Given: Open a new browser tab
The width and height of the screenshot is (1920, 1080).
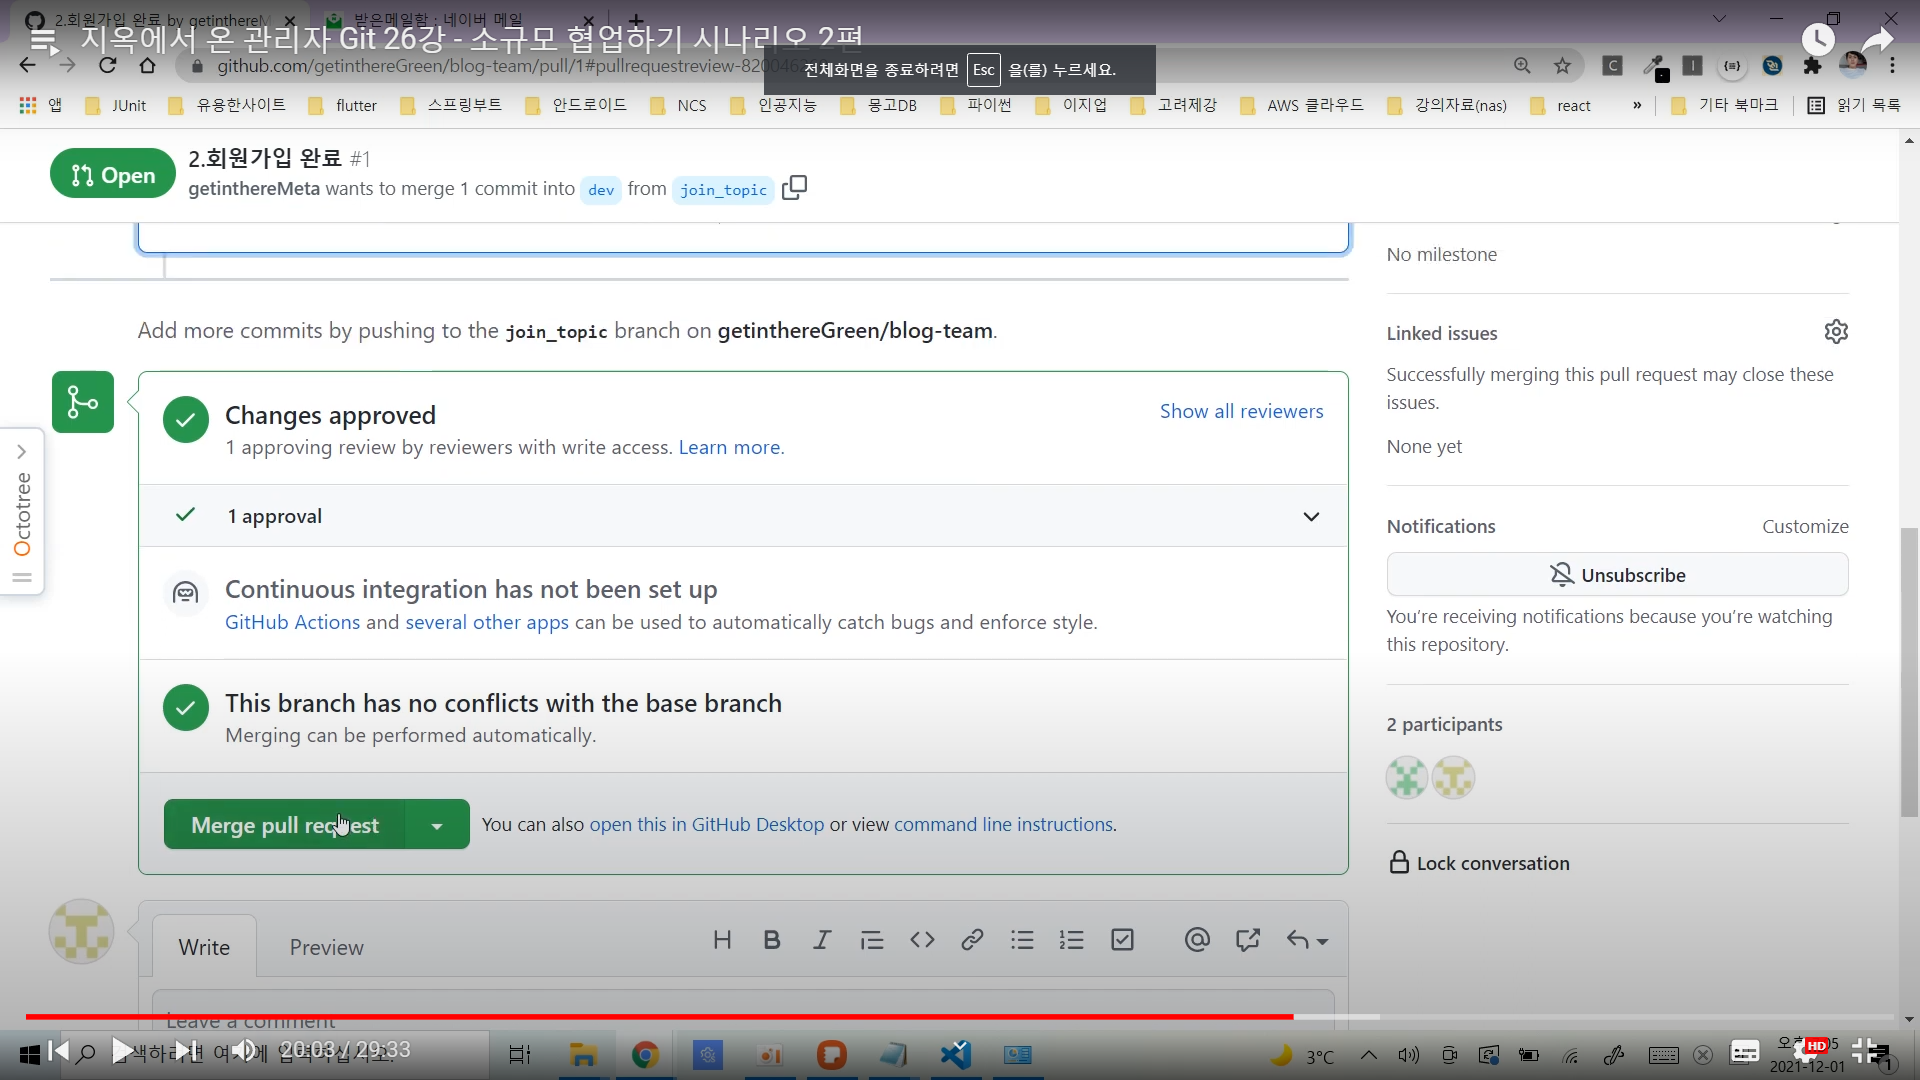Looking at the screenshot, I should (x=635, y=19).
